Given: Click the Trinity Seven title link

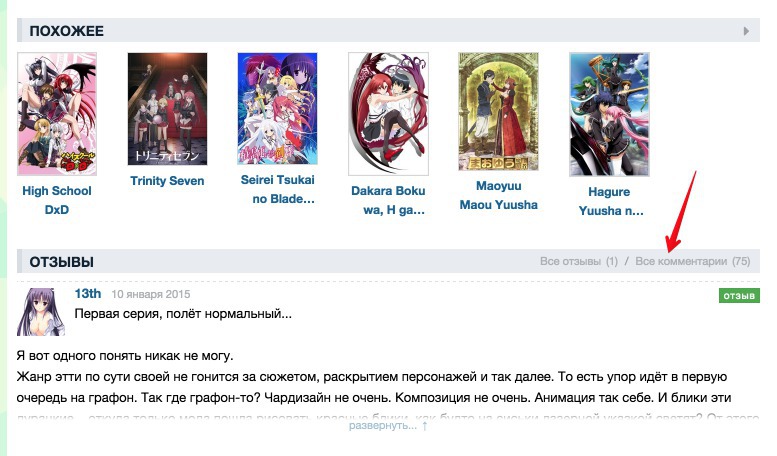Looking at the screenshot, I should click(x=167, y=181).
